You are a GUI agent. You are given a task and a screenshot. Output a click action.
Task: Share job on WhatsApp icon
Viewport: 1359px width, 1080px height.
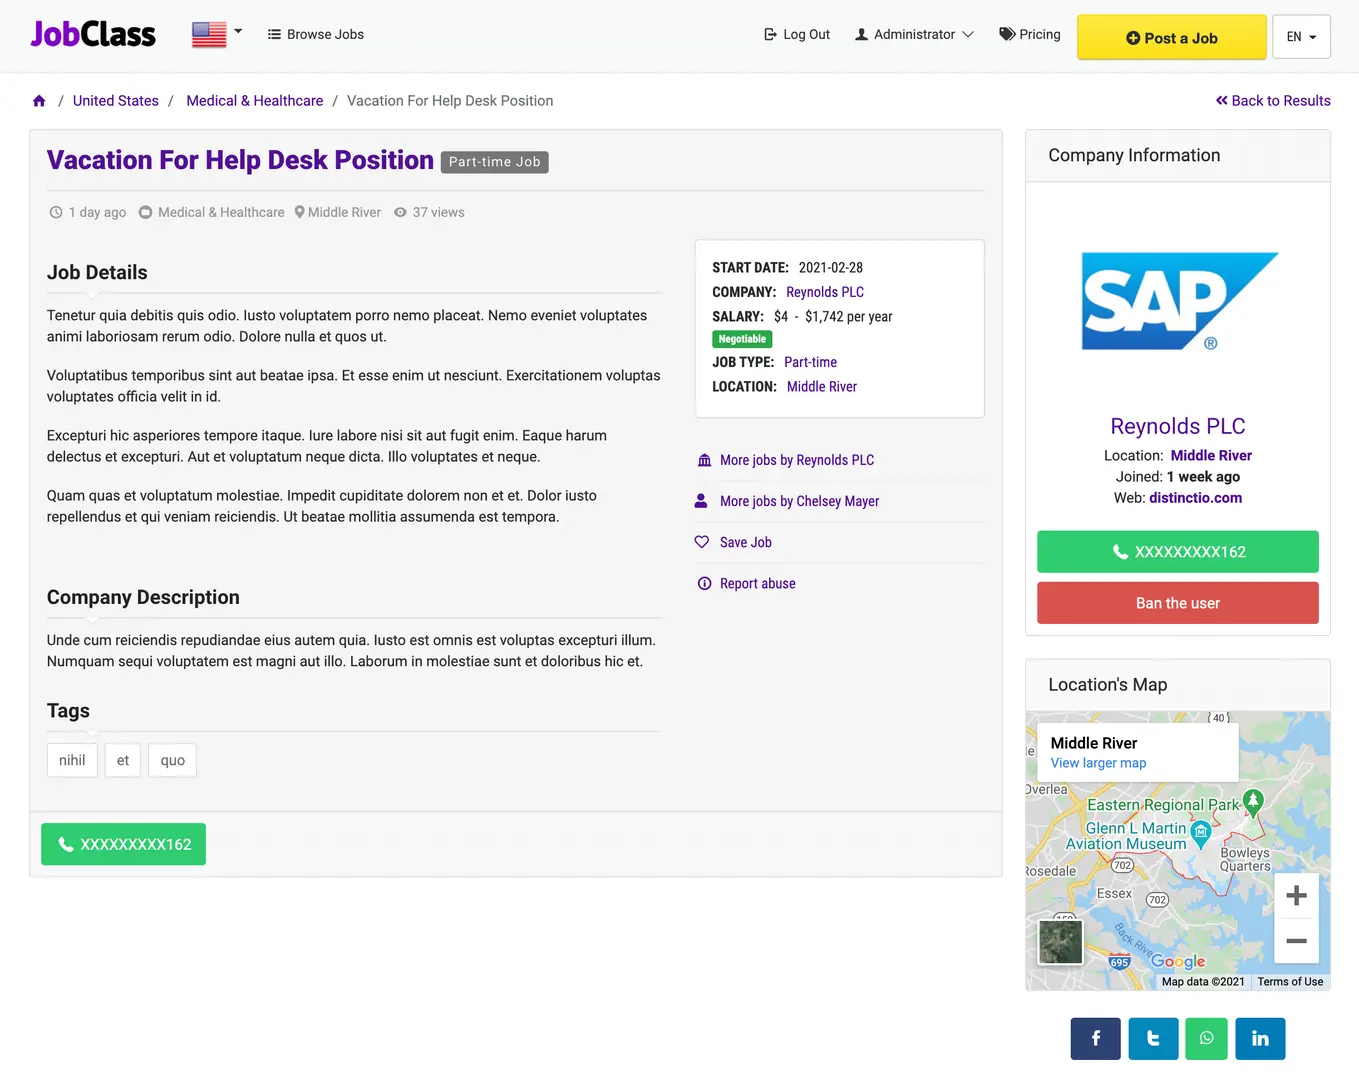tap(1206, 1039)
